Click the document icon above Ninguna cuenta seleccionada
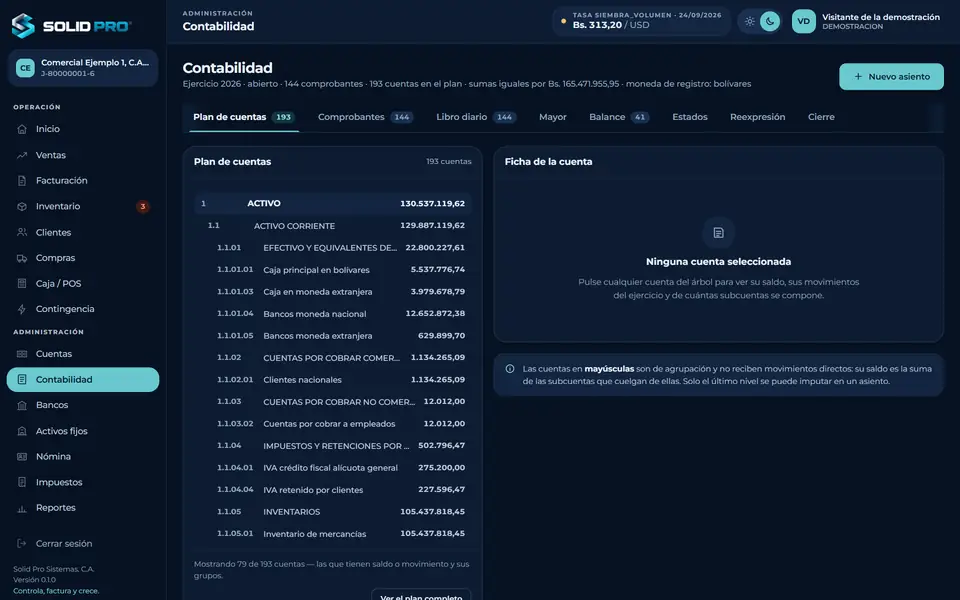This screenshot has height=600, width=960. (718, 233)
